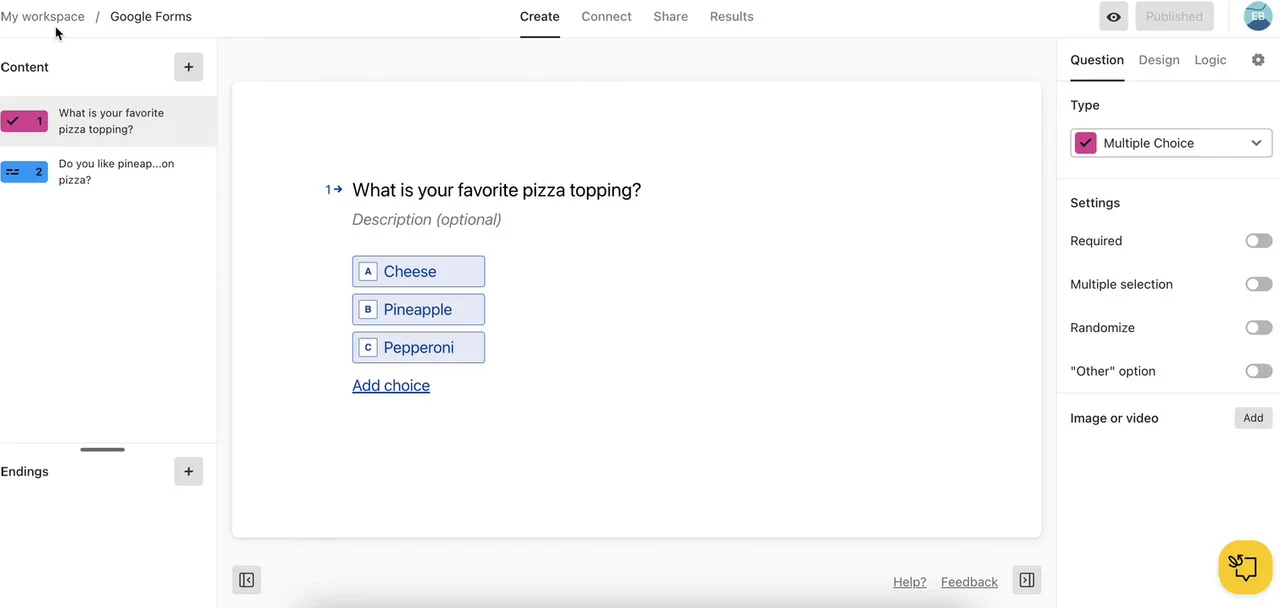Click the Add choice link
1280x608 pixels.
tap(391, 386)
